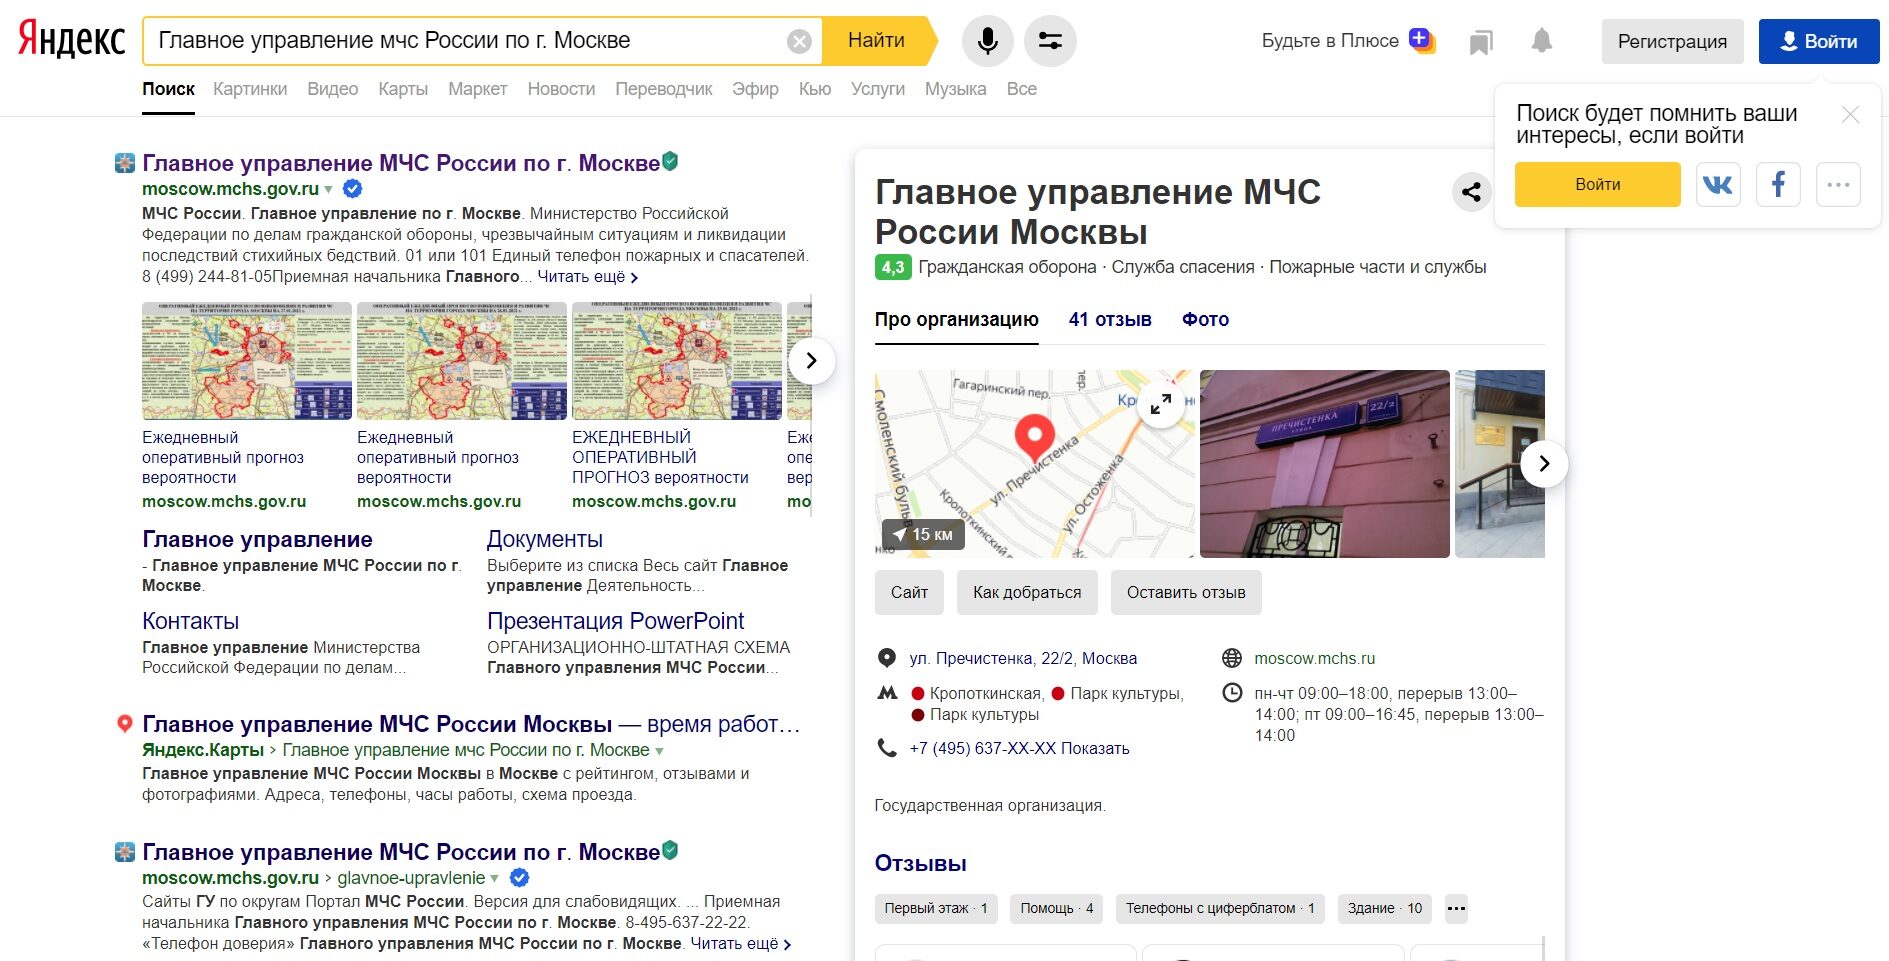This screenshot has height=961, width=1889.
Task: Open the Презентация PowerPoint sitelink
Action: [615, 621]
